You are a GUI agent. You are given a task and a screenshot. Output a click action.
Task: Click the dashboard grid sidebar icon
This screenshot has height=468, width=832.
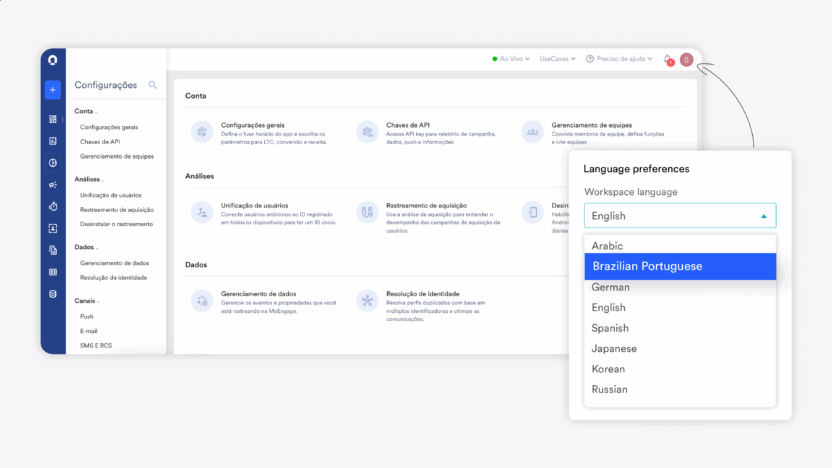point(52,119)
